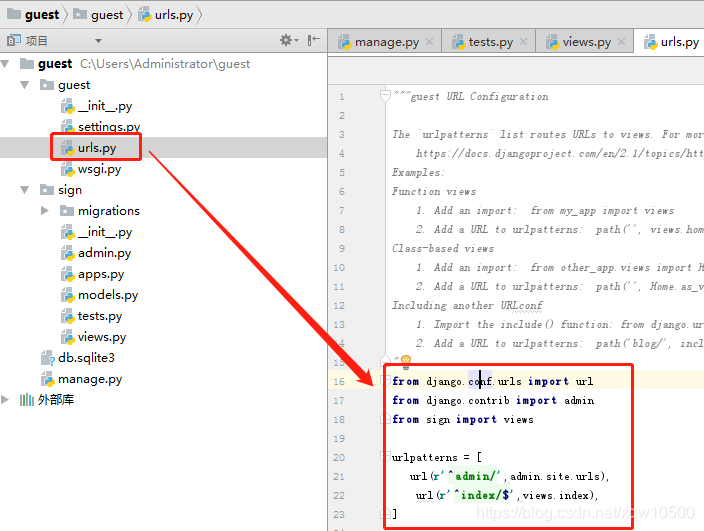Click 'views' in line 18 import
Image resolution: width=704 pixels, height=531 pixels.
pyautogui.click(x=519, y=419)
